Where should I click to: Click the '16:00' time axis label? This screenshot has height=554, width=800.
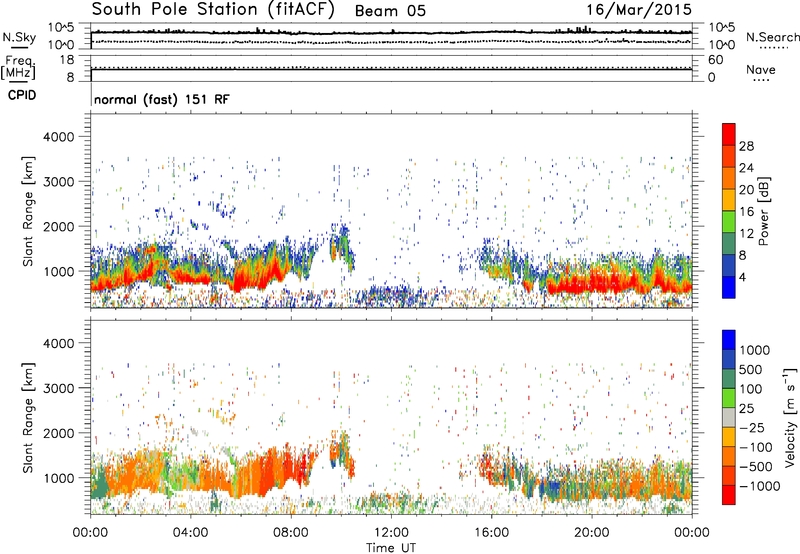tap(491, 533)
